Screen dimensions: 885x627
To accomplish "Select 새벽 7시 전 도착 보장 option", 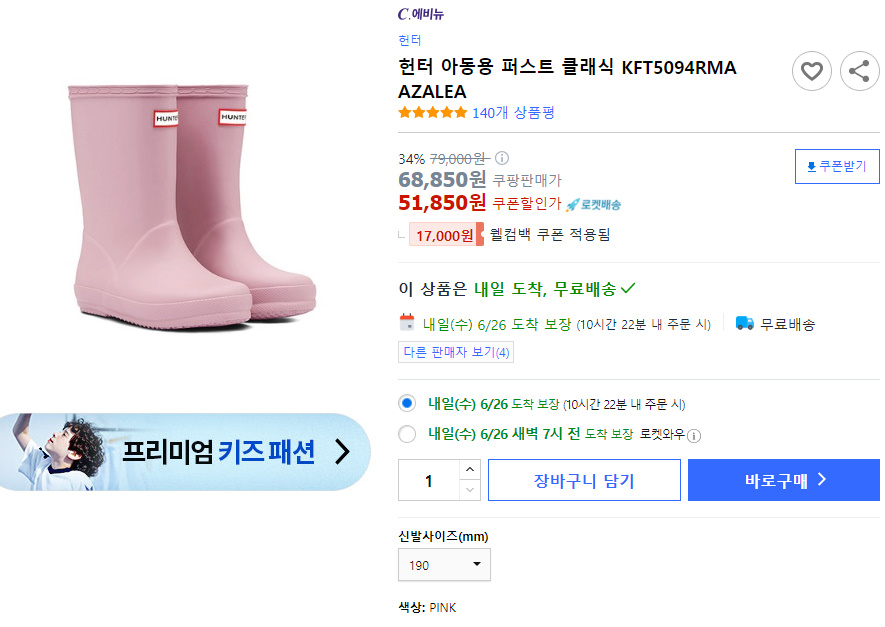I will [x=407, y=434].
